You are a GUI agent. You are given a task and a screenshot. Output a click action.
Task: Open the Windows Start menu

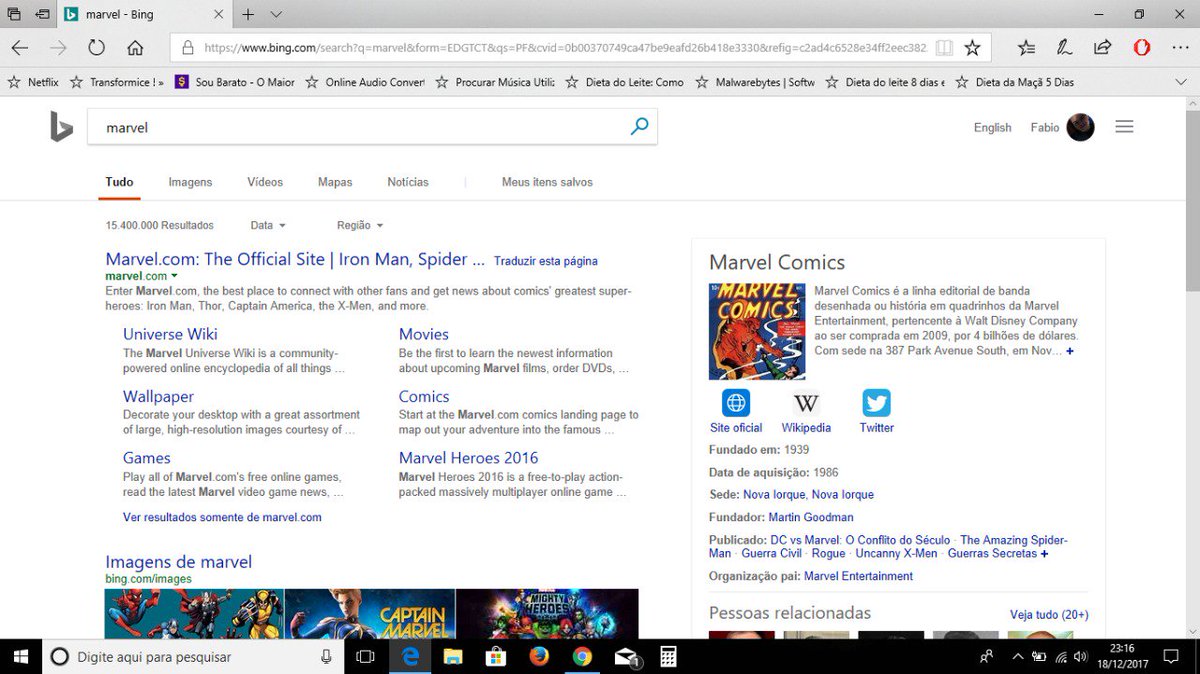20,657
